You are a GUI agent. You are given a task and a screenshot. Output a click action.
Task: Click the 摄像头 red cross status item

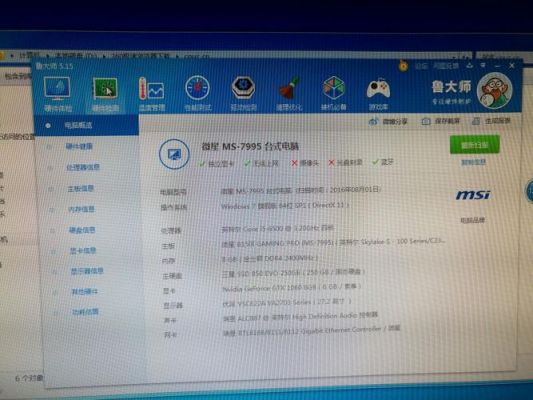coord(305,163)
